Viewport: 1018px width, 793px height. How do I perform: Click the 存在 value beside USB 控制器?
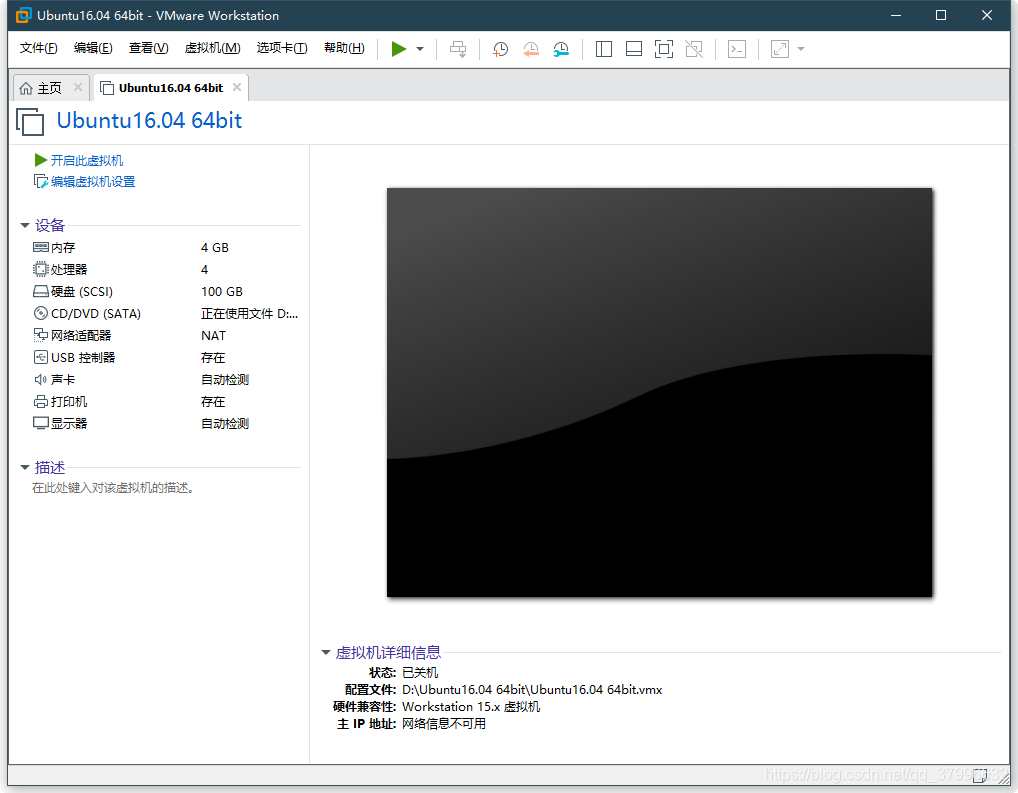[212, 358]
